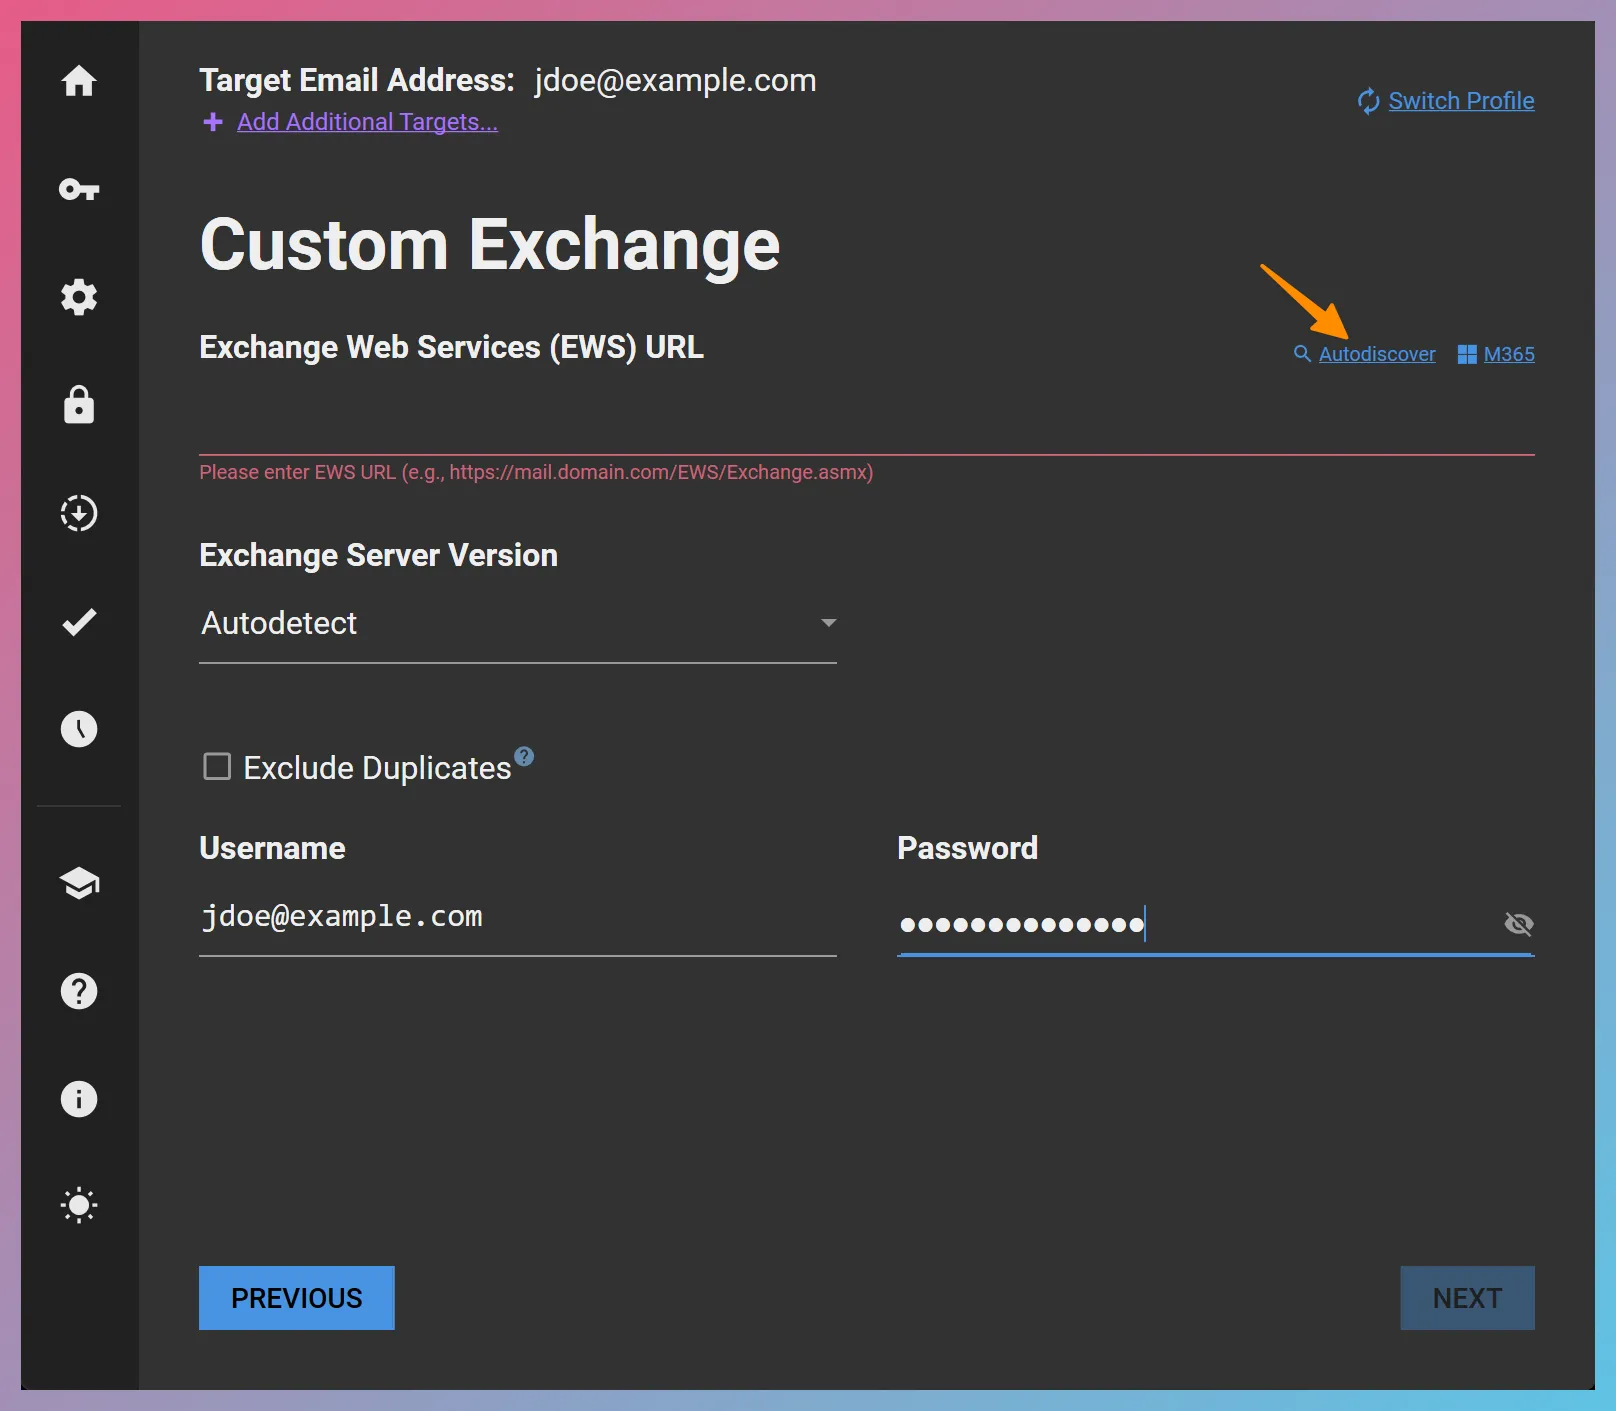Viewport: 1616px width, 1411px height.
Task: Select the download icon in sidebar
Action: 79,513
